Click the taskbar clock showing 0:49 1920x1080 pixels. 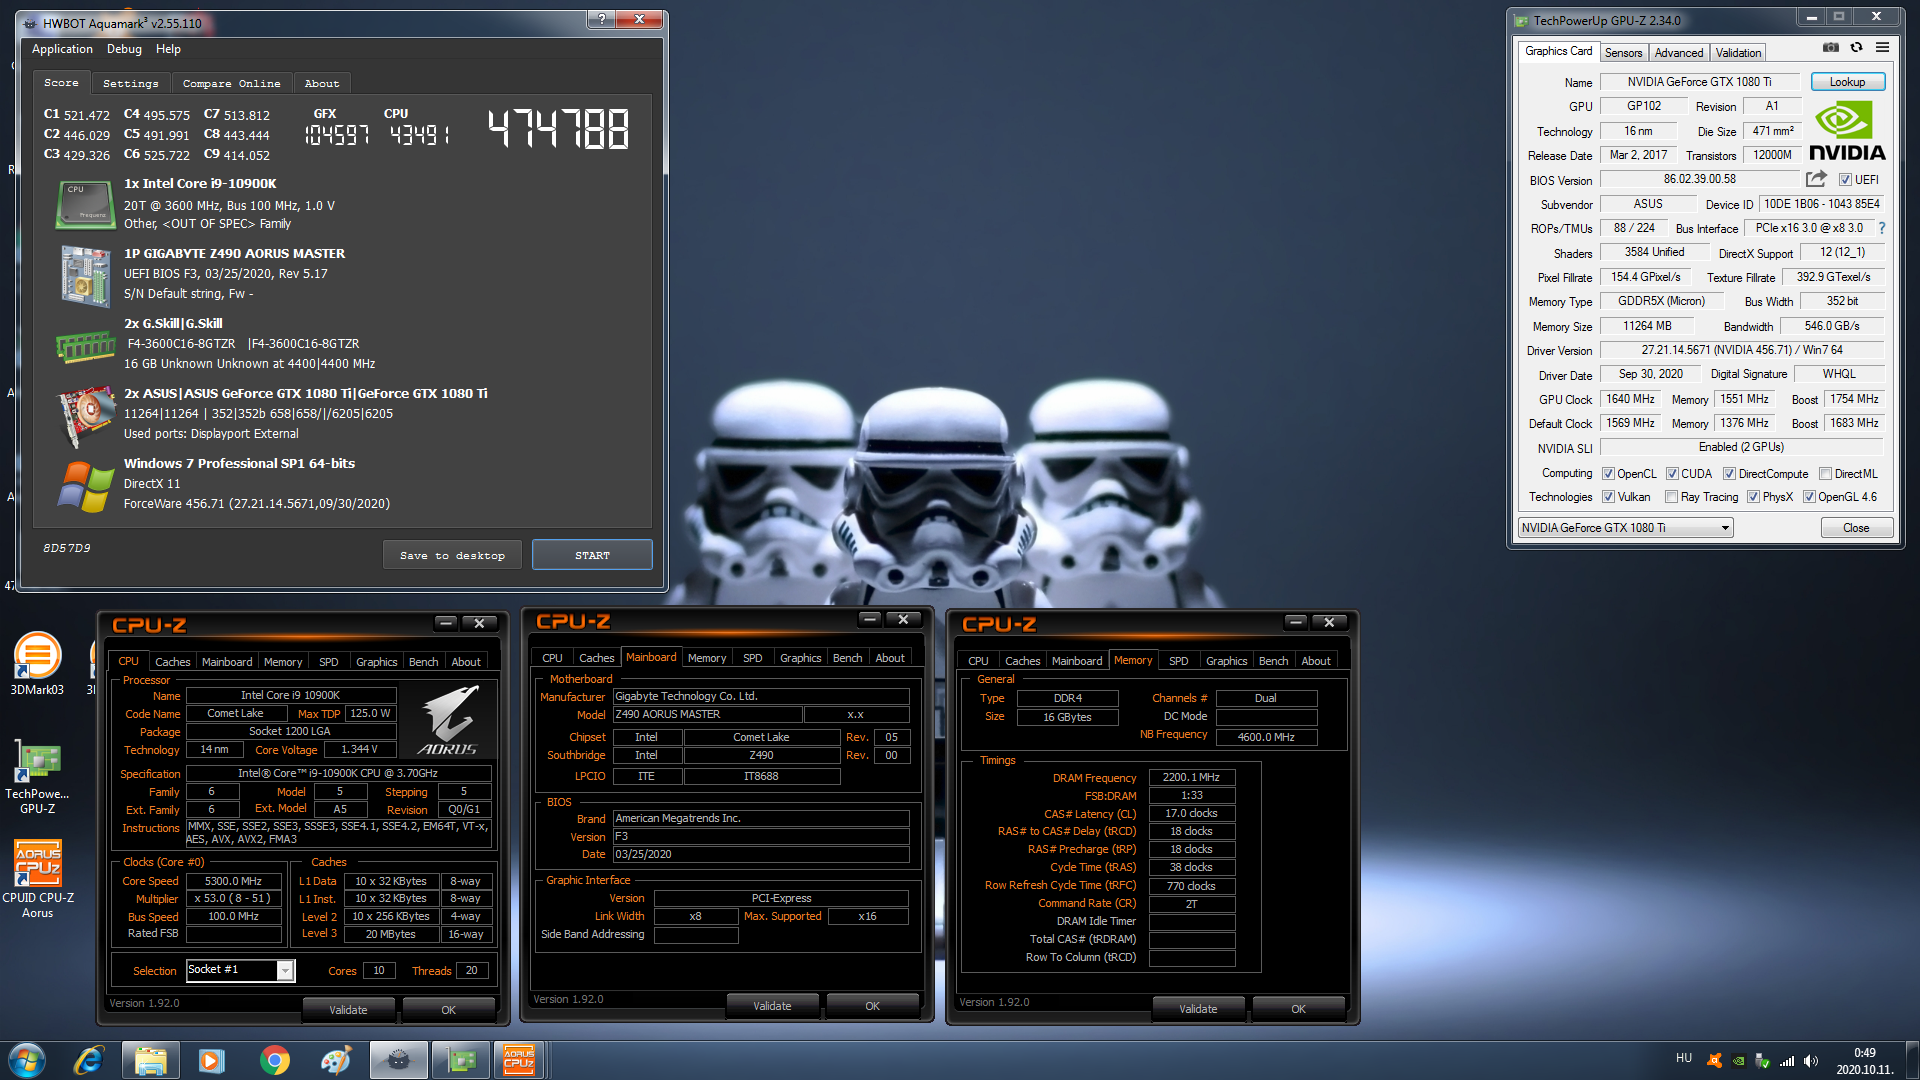point(1864,1061)
